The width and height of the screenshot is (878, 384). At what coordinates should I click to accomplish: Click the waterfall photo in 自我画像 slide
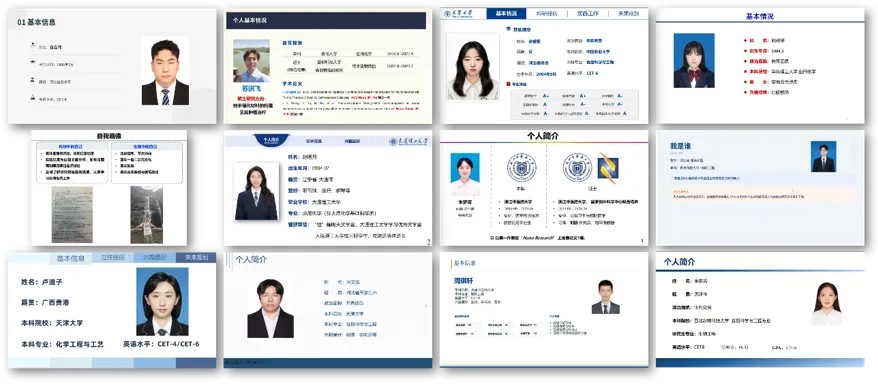pos(147,215)
